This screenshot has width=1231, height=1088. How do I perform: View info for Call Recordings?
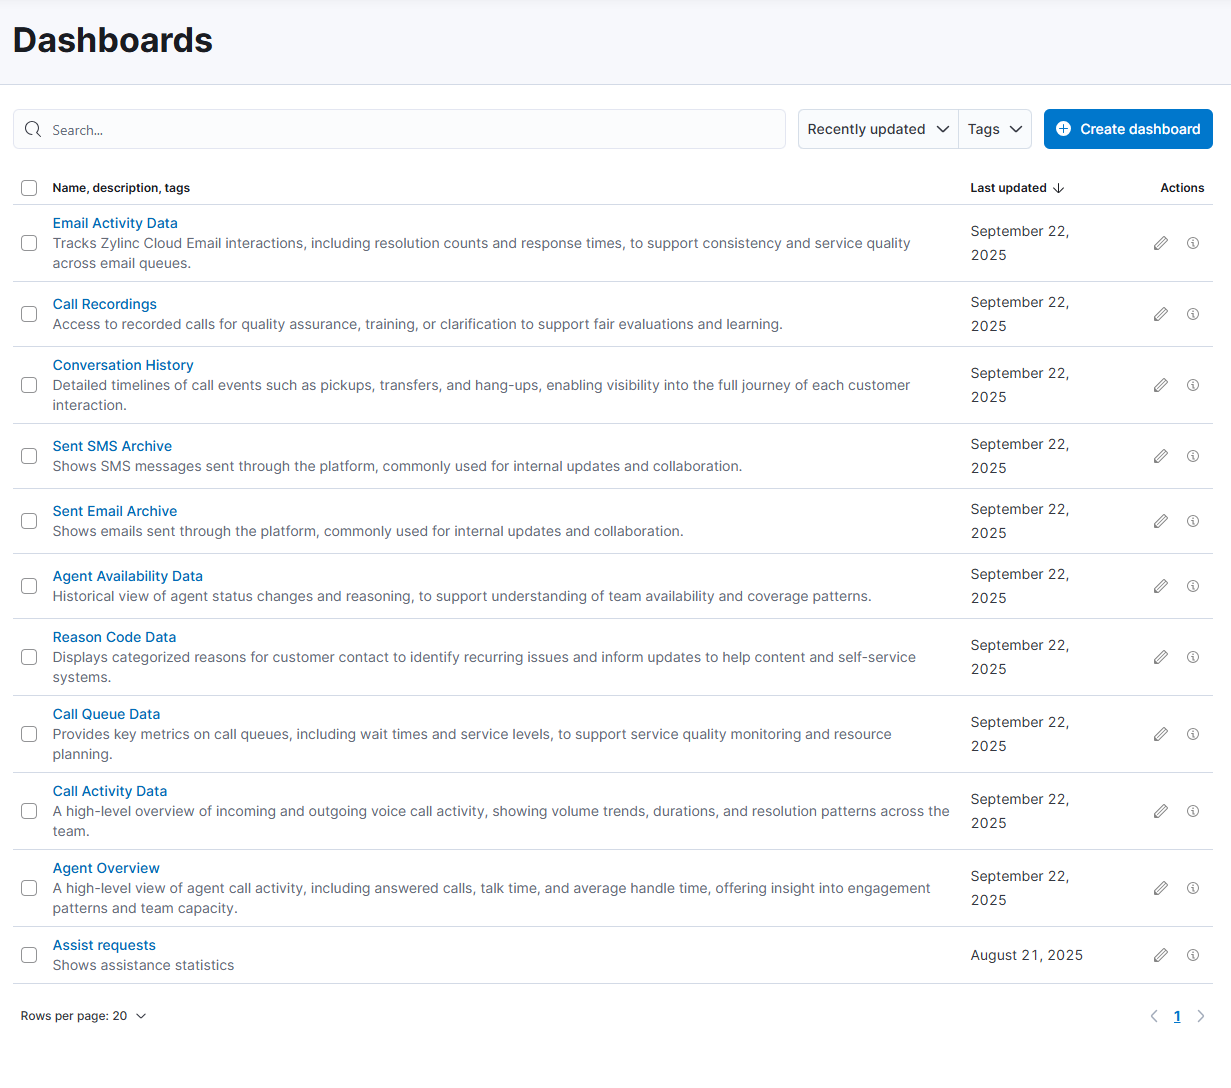click(x=1193, y=314)
